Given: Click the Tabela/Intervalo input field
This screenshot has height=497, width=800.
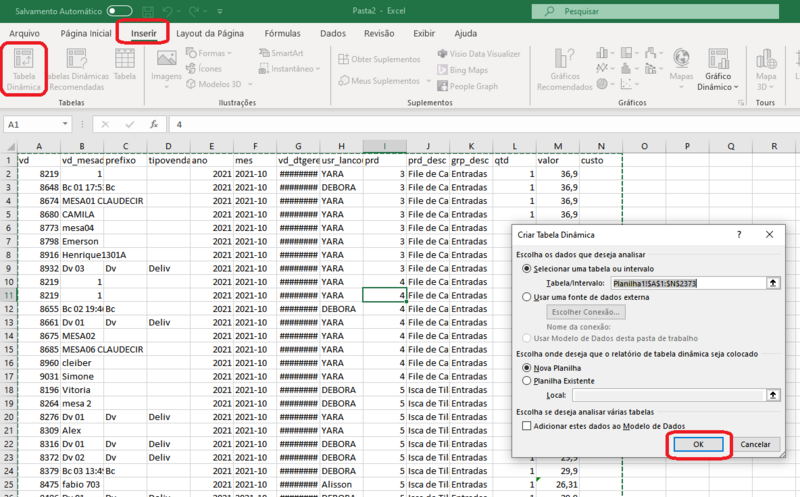Looking at the screenshot, I should click(x=688, y=283).
